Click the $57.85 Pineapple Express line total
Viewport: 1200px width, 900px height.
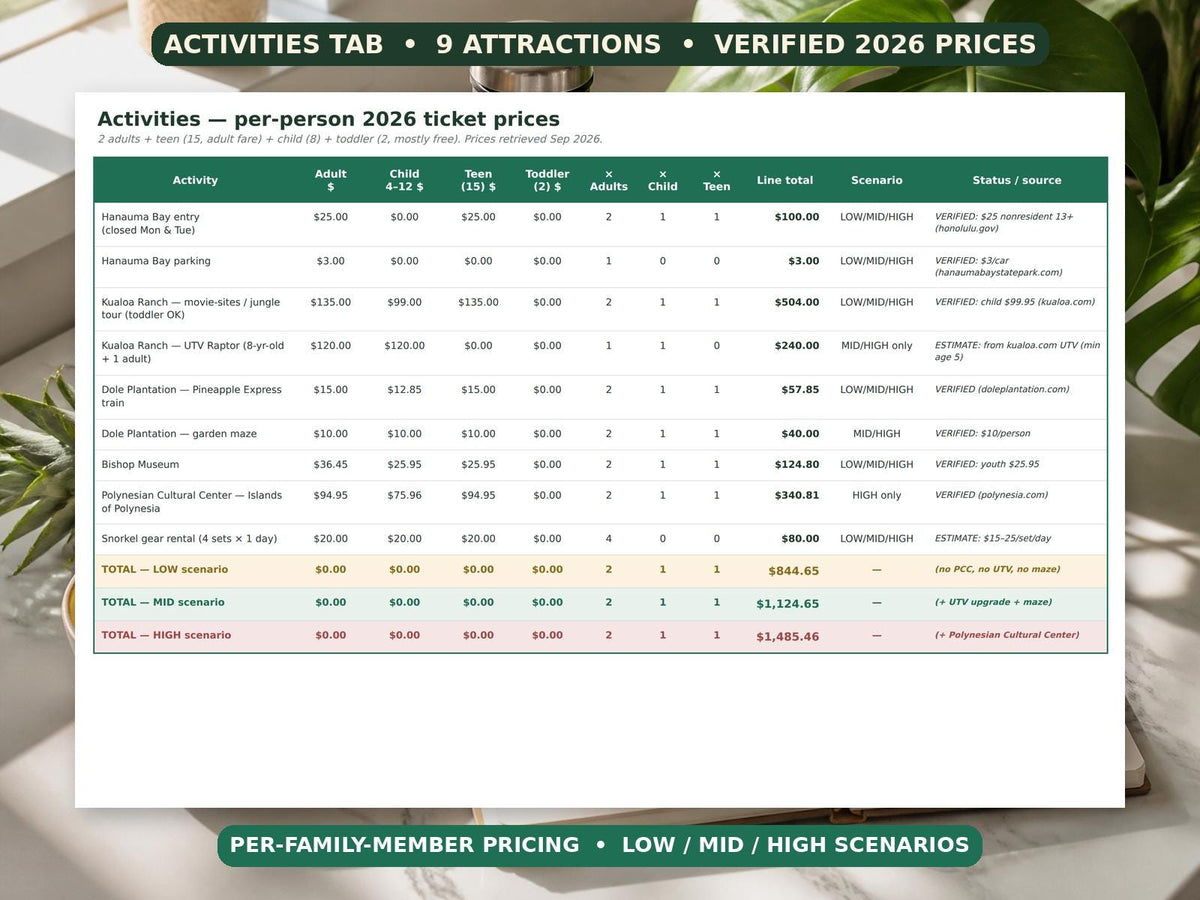tap(800, 390)
